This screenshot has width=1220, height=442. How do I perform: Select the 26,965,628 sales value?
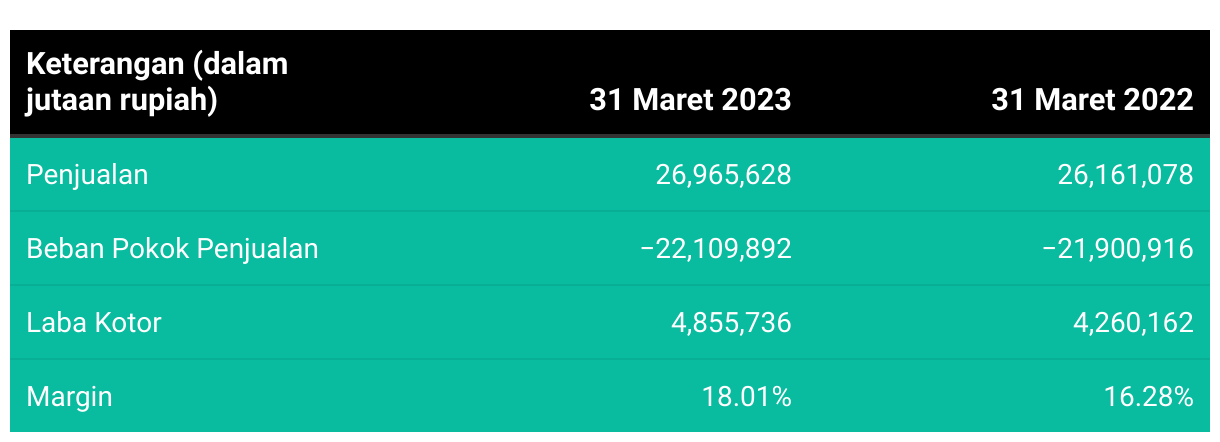point(724,175)
